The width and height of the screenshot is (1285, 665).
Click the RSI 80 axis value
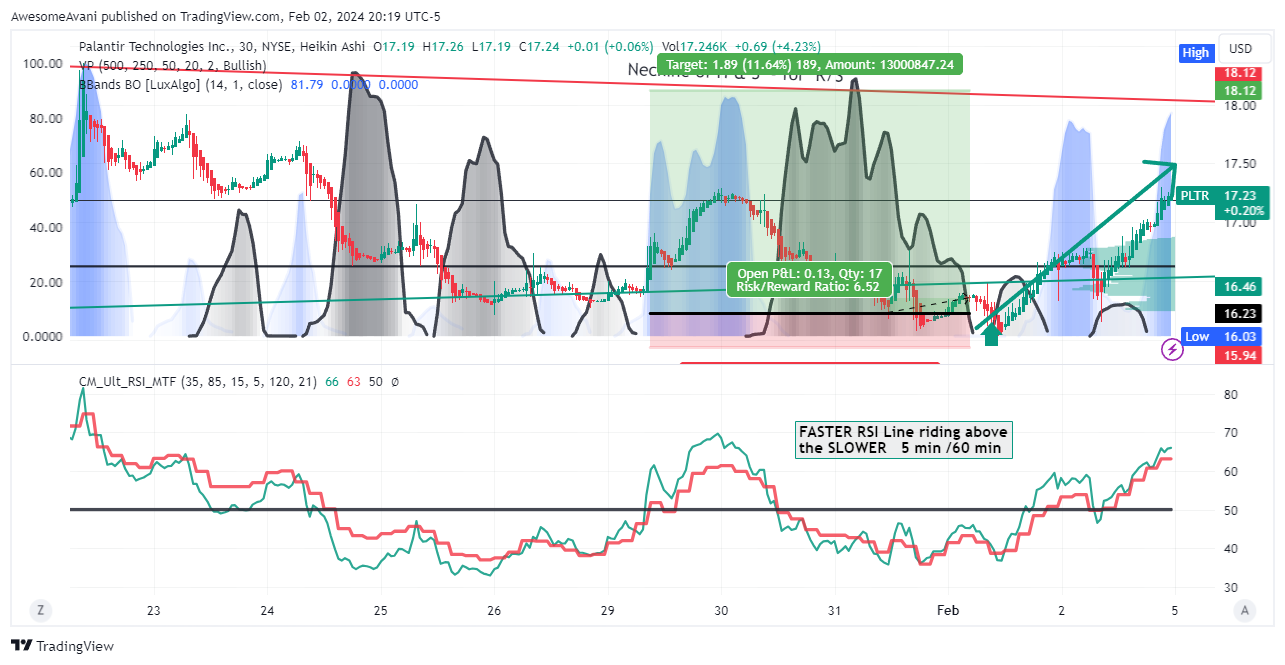[1230, 395]
